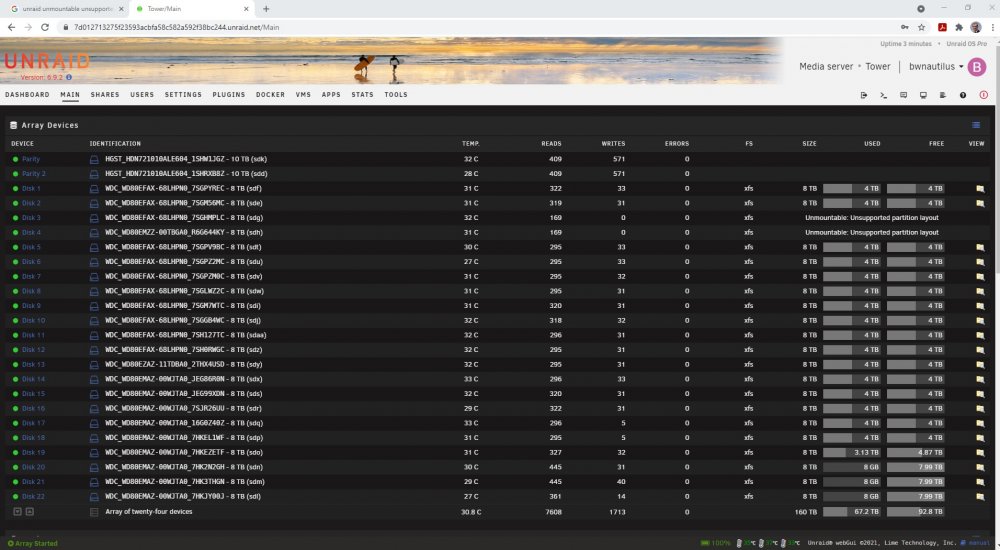Open the Disk 4 device link
The width and height of the screenshot is (1000, 550).
point(31,233)
